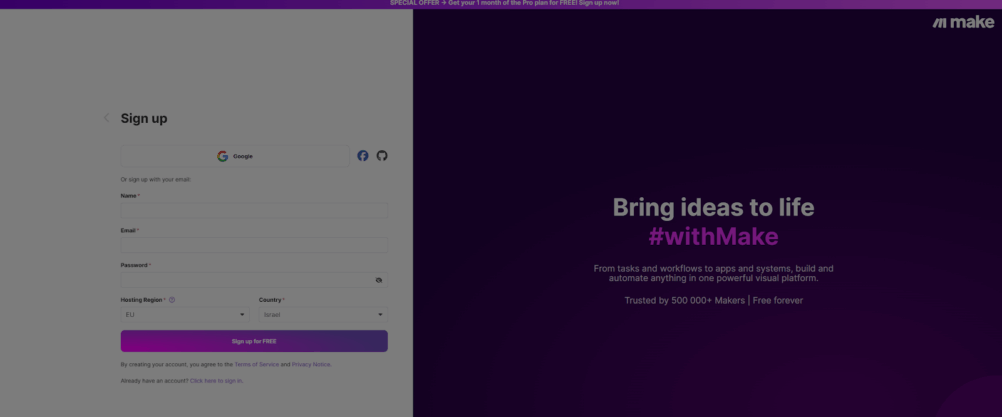Open the Hosting Region dropdown showing EU
The width and height of the screenshot is (1002, 417).
coord(185,315)
